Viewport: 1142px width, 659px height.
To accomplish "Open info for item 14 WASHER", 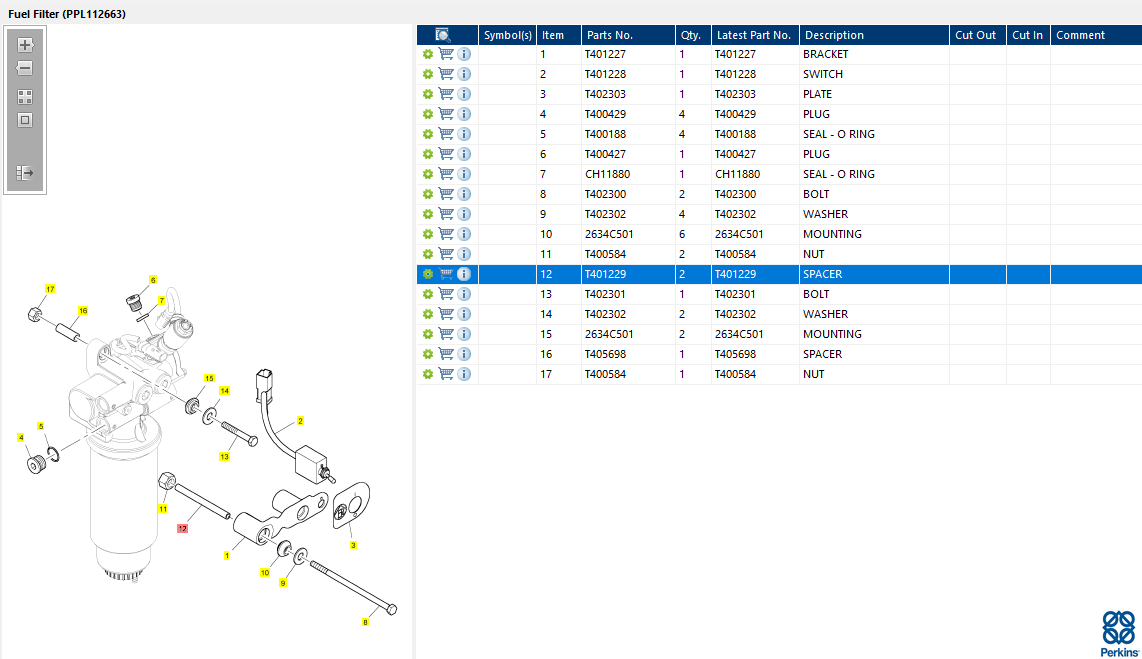I will pos(464,315).
